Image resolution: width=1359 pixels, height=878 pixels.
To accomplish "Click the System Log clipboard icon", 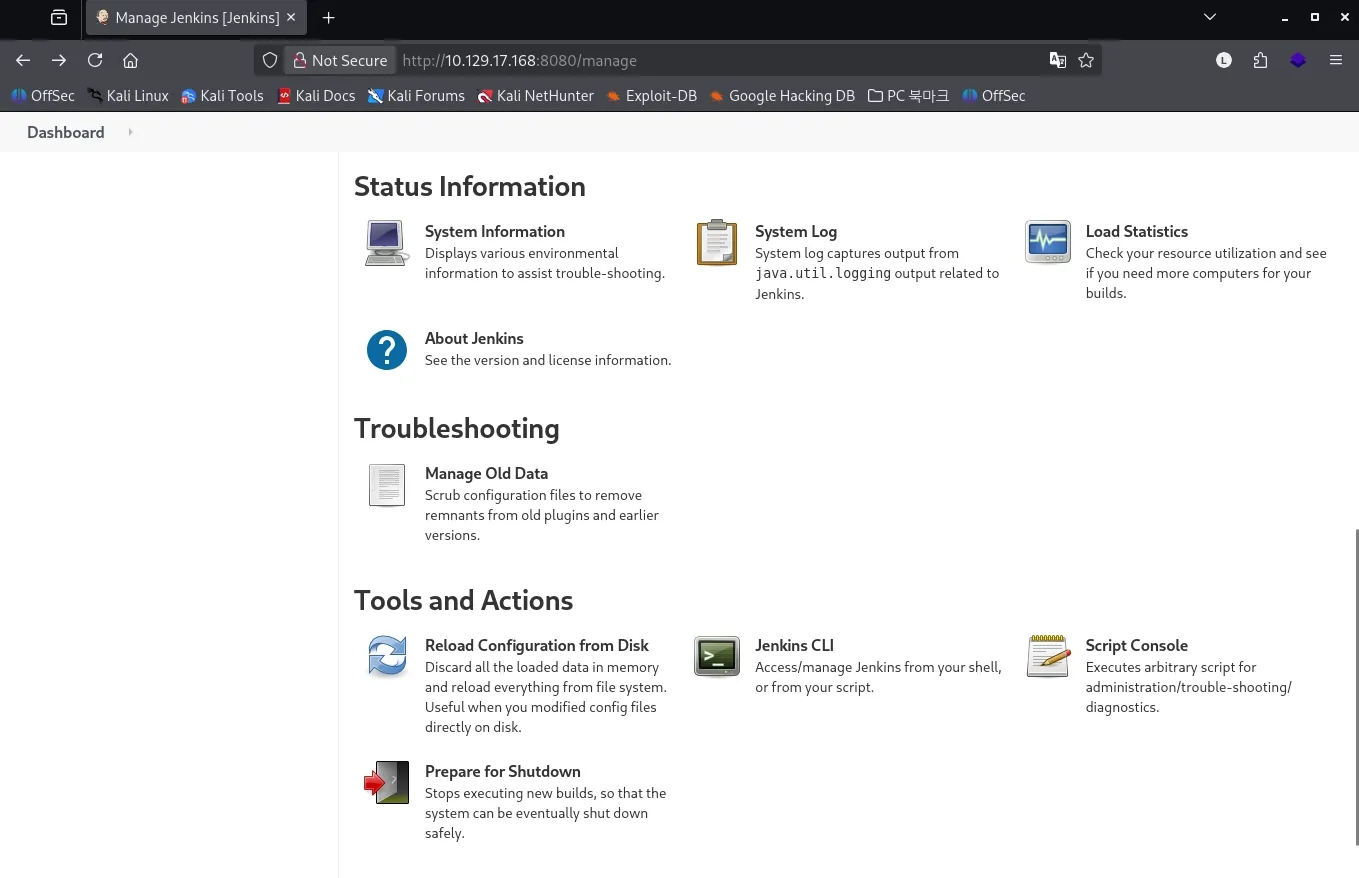I will tap(717, 243).
